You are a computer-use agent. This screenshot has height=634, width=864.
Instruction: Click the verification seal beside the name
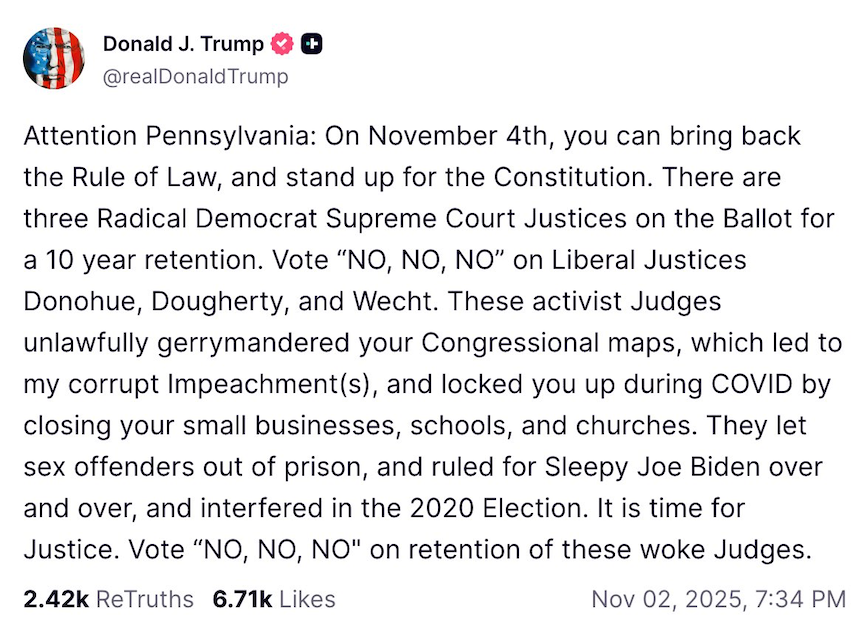coord(280,44)
